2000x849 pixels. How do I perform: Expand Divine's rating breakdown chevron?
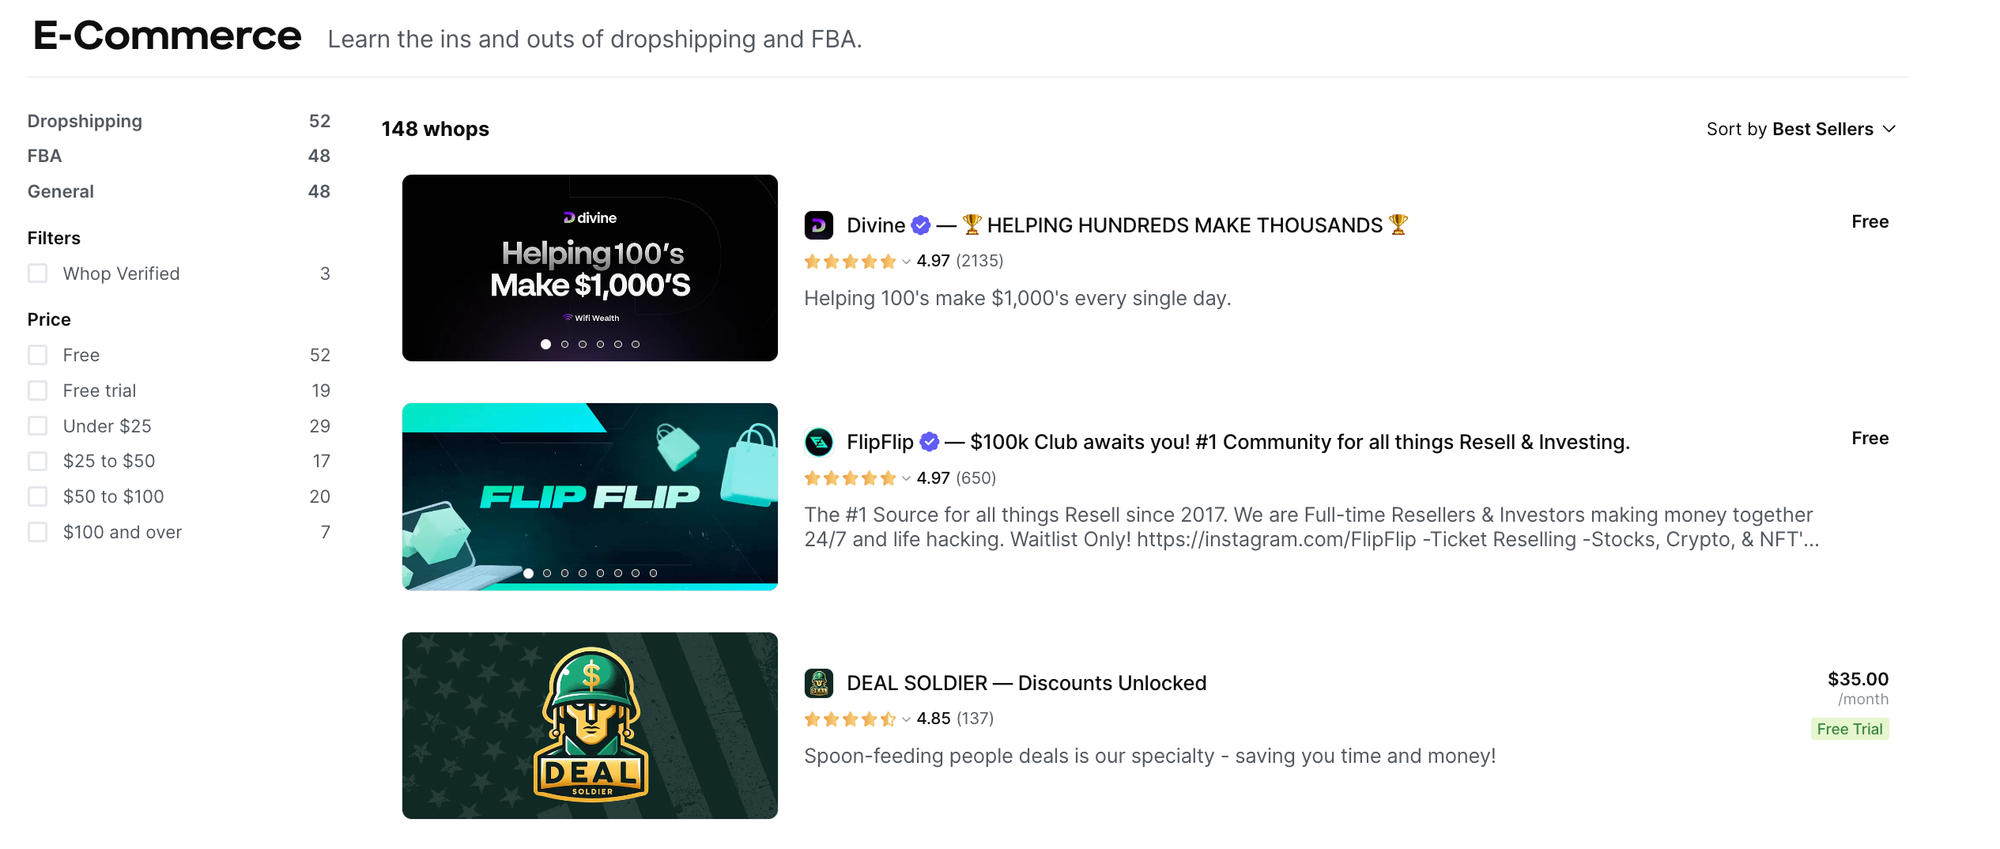click(906, 262)
